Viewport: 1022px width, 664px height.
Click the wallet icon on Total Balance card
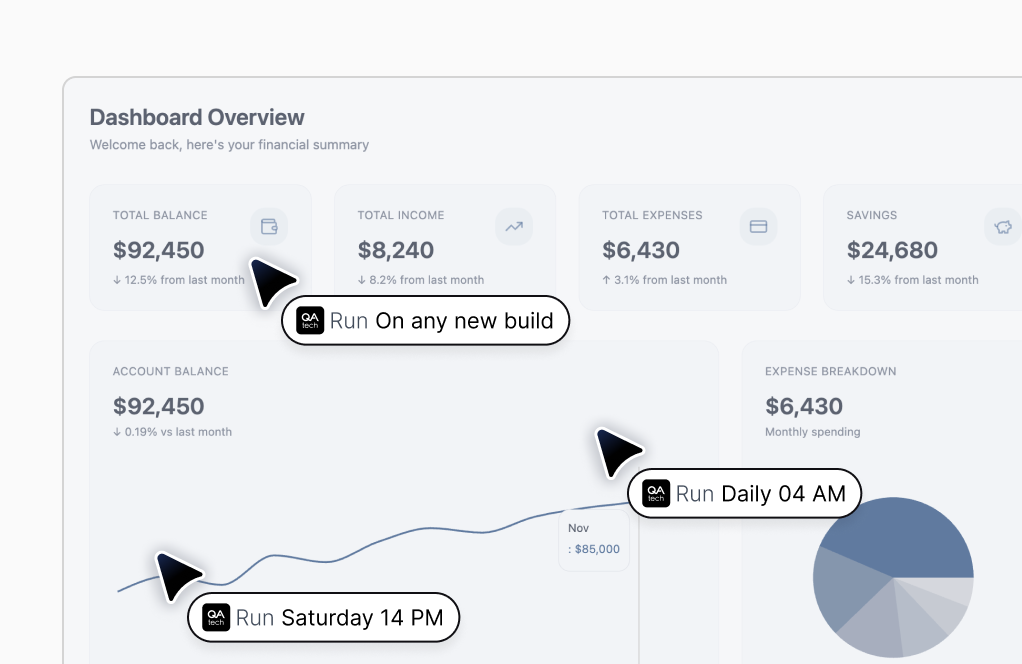(268, 226)
